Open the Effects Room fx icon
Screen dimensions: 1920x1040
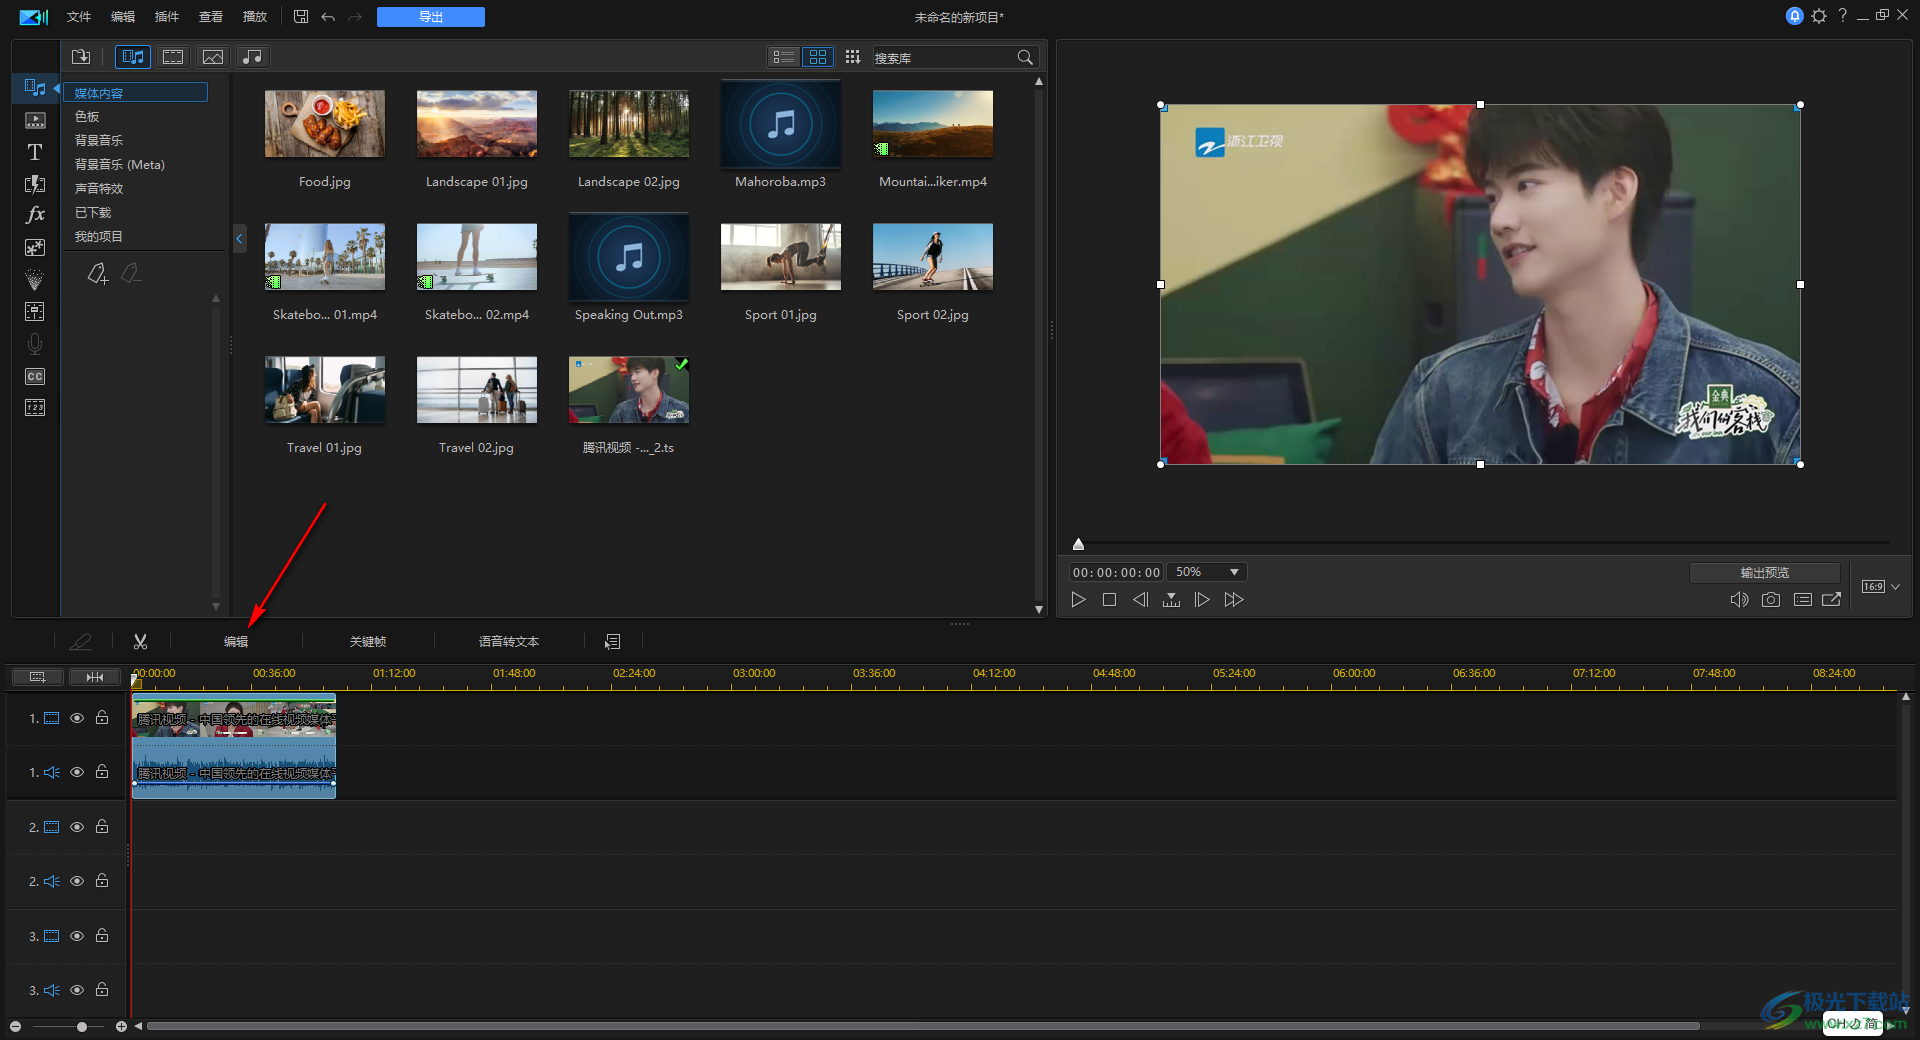tap(35, 215)
